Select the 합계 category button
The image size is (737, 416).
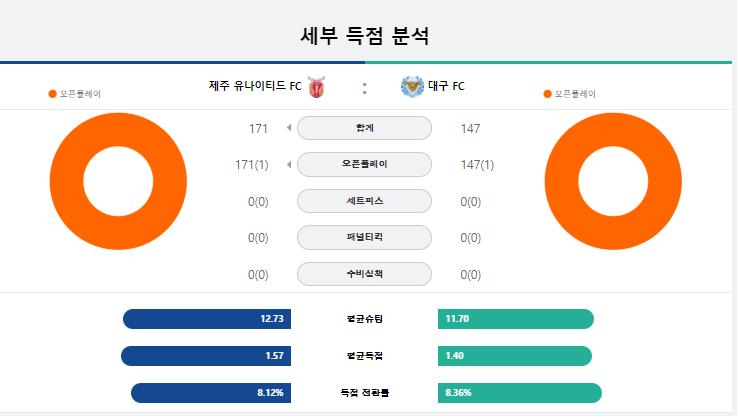(x=364, y=128)
